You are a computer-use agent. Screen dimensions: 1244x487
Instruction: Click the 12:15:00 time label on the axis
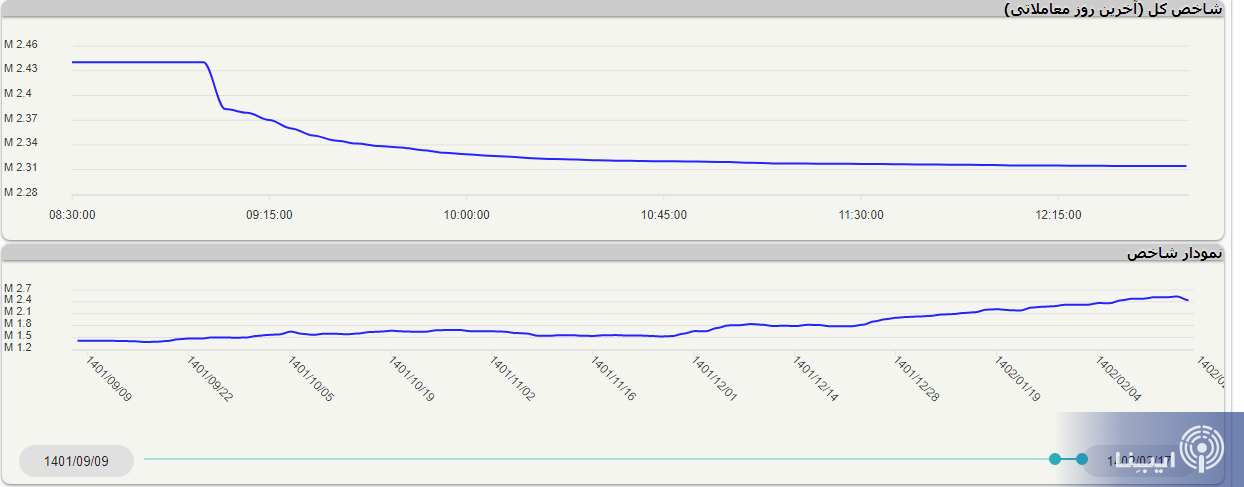point(1058,215)
